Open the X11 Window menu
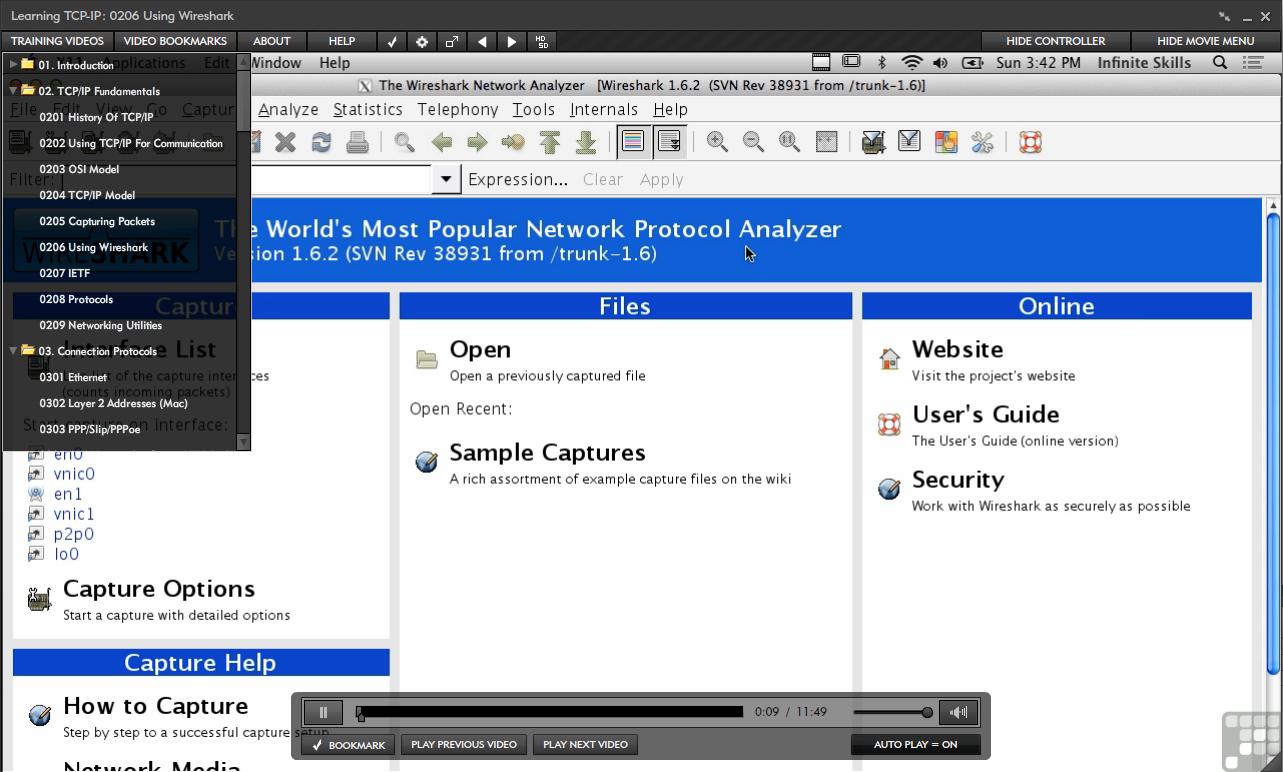 pos(275,63)
